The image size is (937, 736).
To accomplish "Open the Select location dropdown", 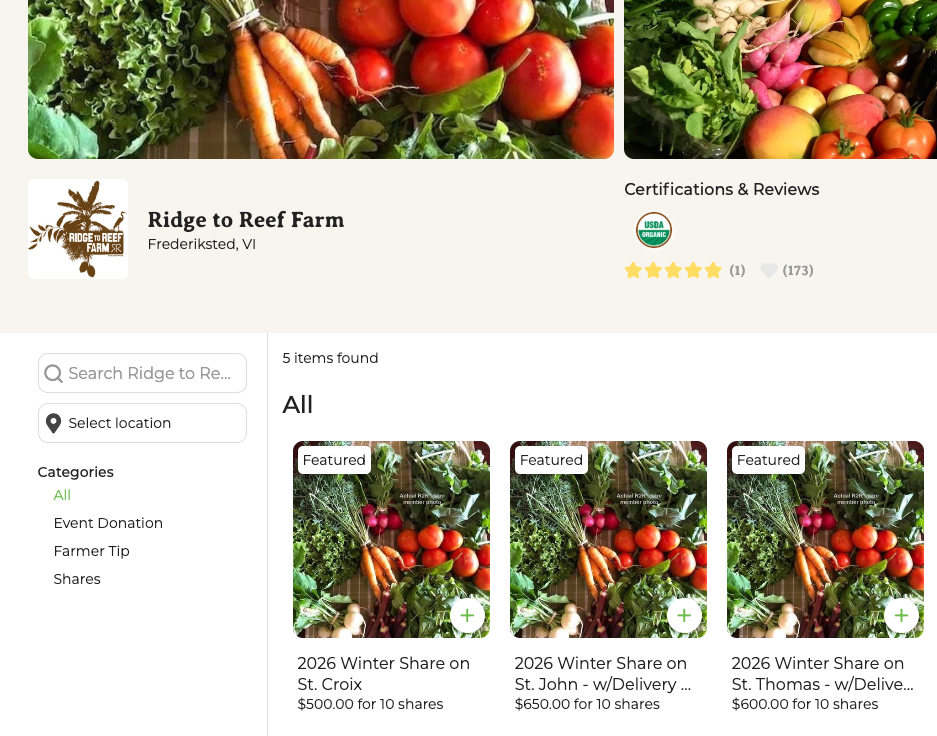I will click(x=142, y=423).
